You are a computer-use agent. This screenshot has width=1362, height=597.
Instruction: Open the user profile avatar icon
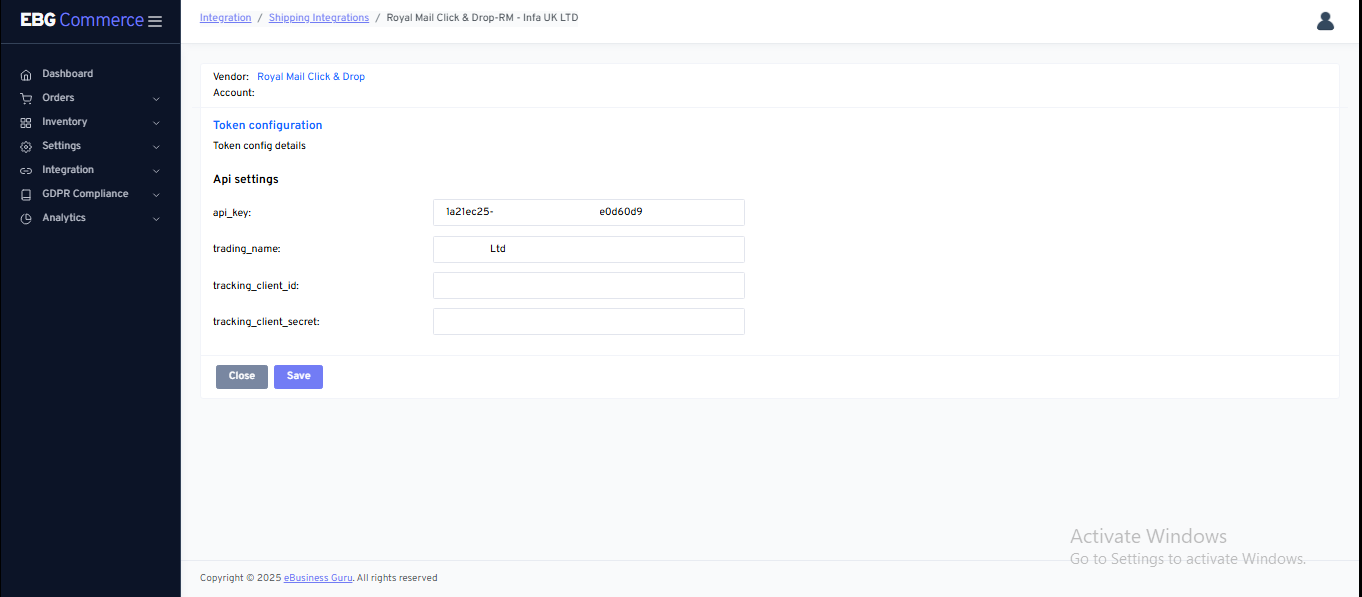(x=1325, y=21)
